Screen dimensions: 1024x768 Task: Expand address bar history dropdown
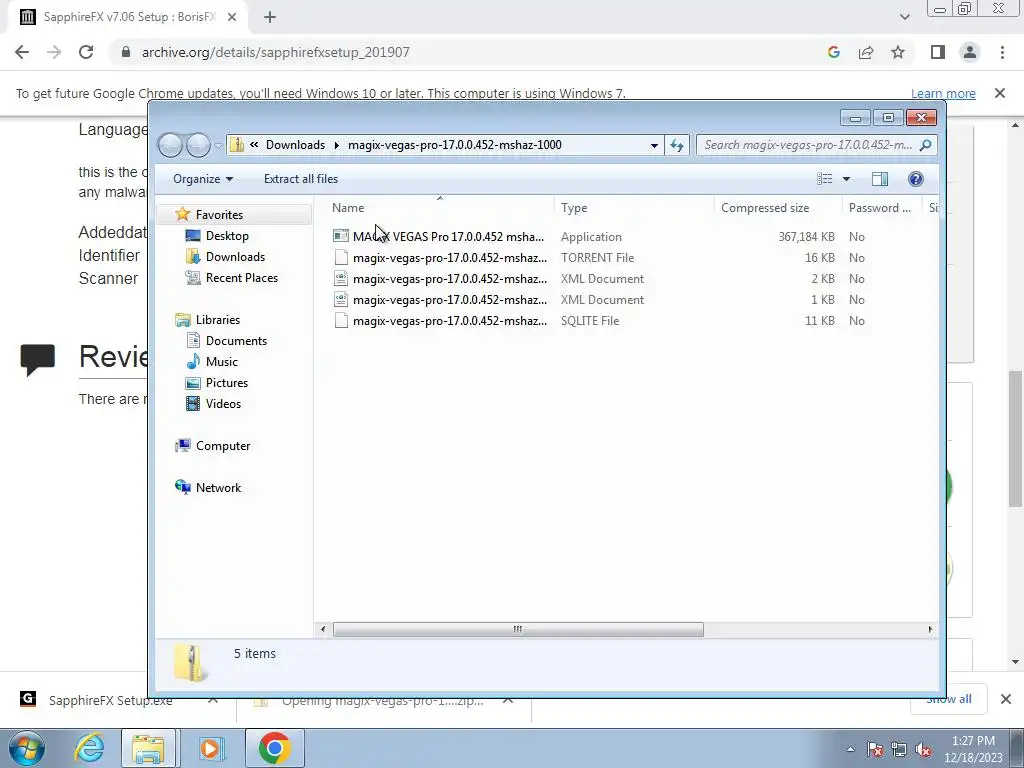[x=654, y=145]
